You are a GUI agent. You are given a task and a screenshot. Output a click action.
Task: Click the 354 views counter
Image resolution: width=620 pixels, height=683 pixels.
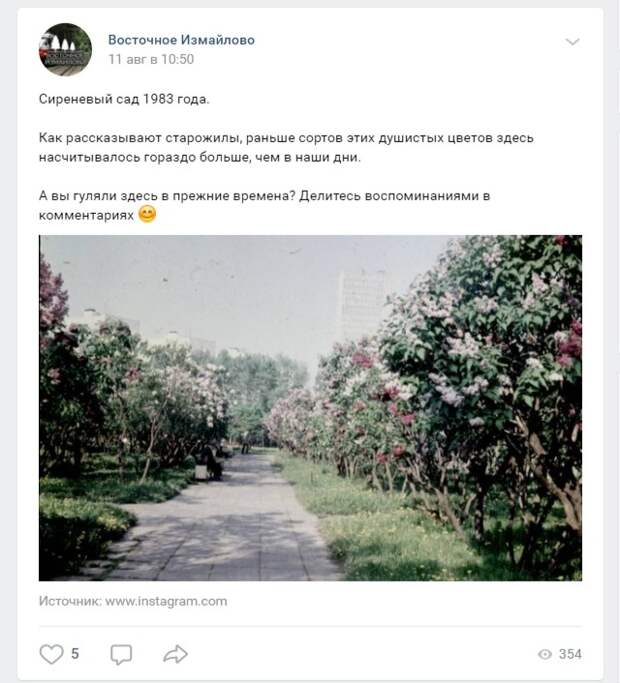point(570,654)
